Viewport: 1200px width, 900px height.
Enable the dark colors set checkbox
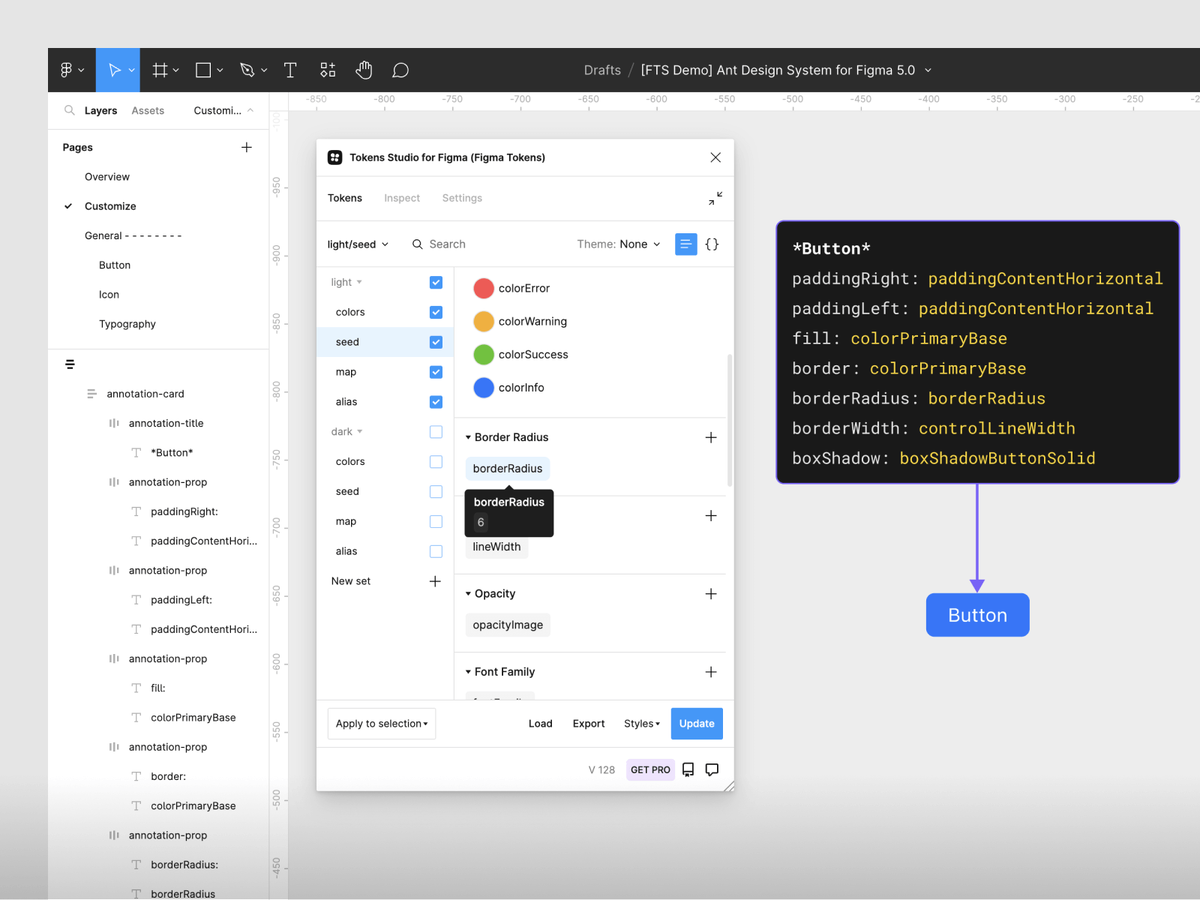pyautogui.click(x=436, y=462)
